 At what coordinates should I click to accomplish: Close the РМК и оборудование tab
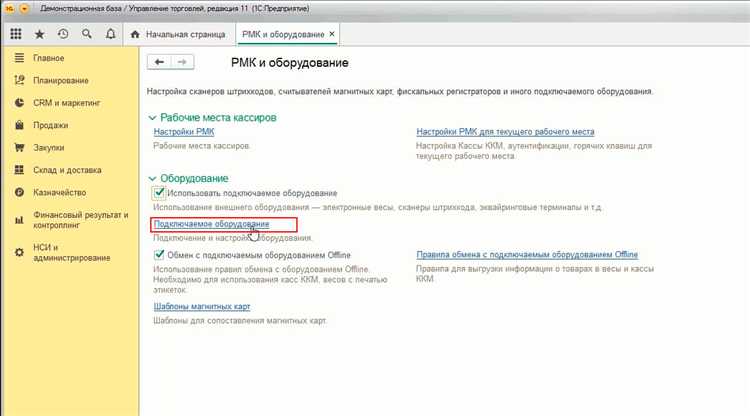tap(331, 34)
